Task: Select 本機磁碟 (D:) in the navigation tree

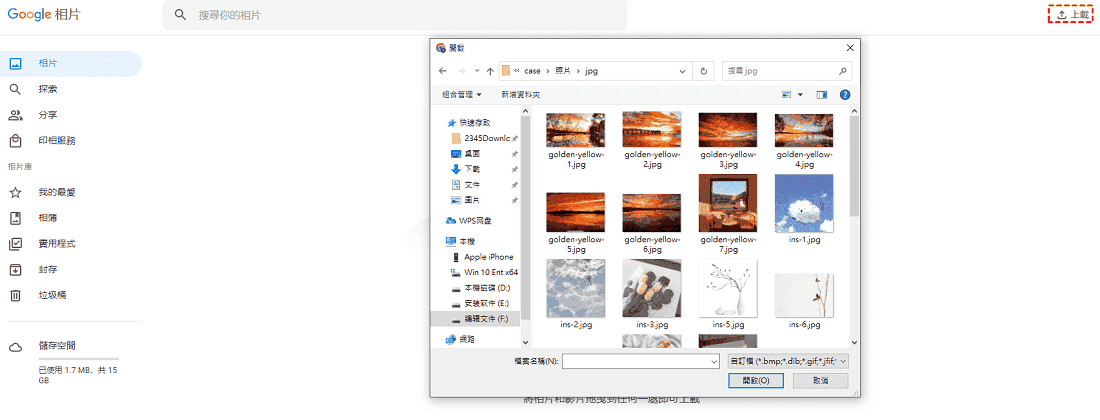Action: 487,287
